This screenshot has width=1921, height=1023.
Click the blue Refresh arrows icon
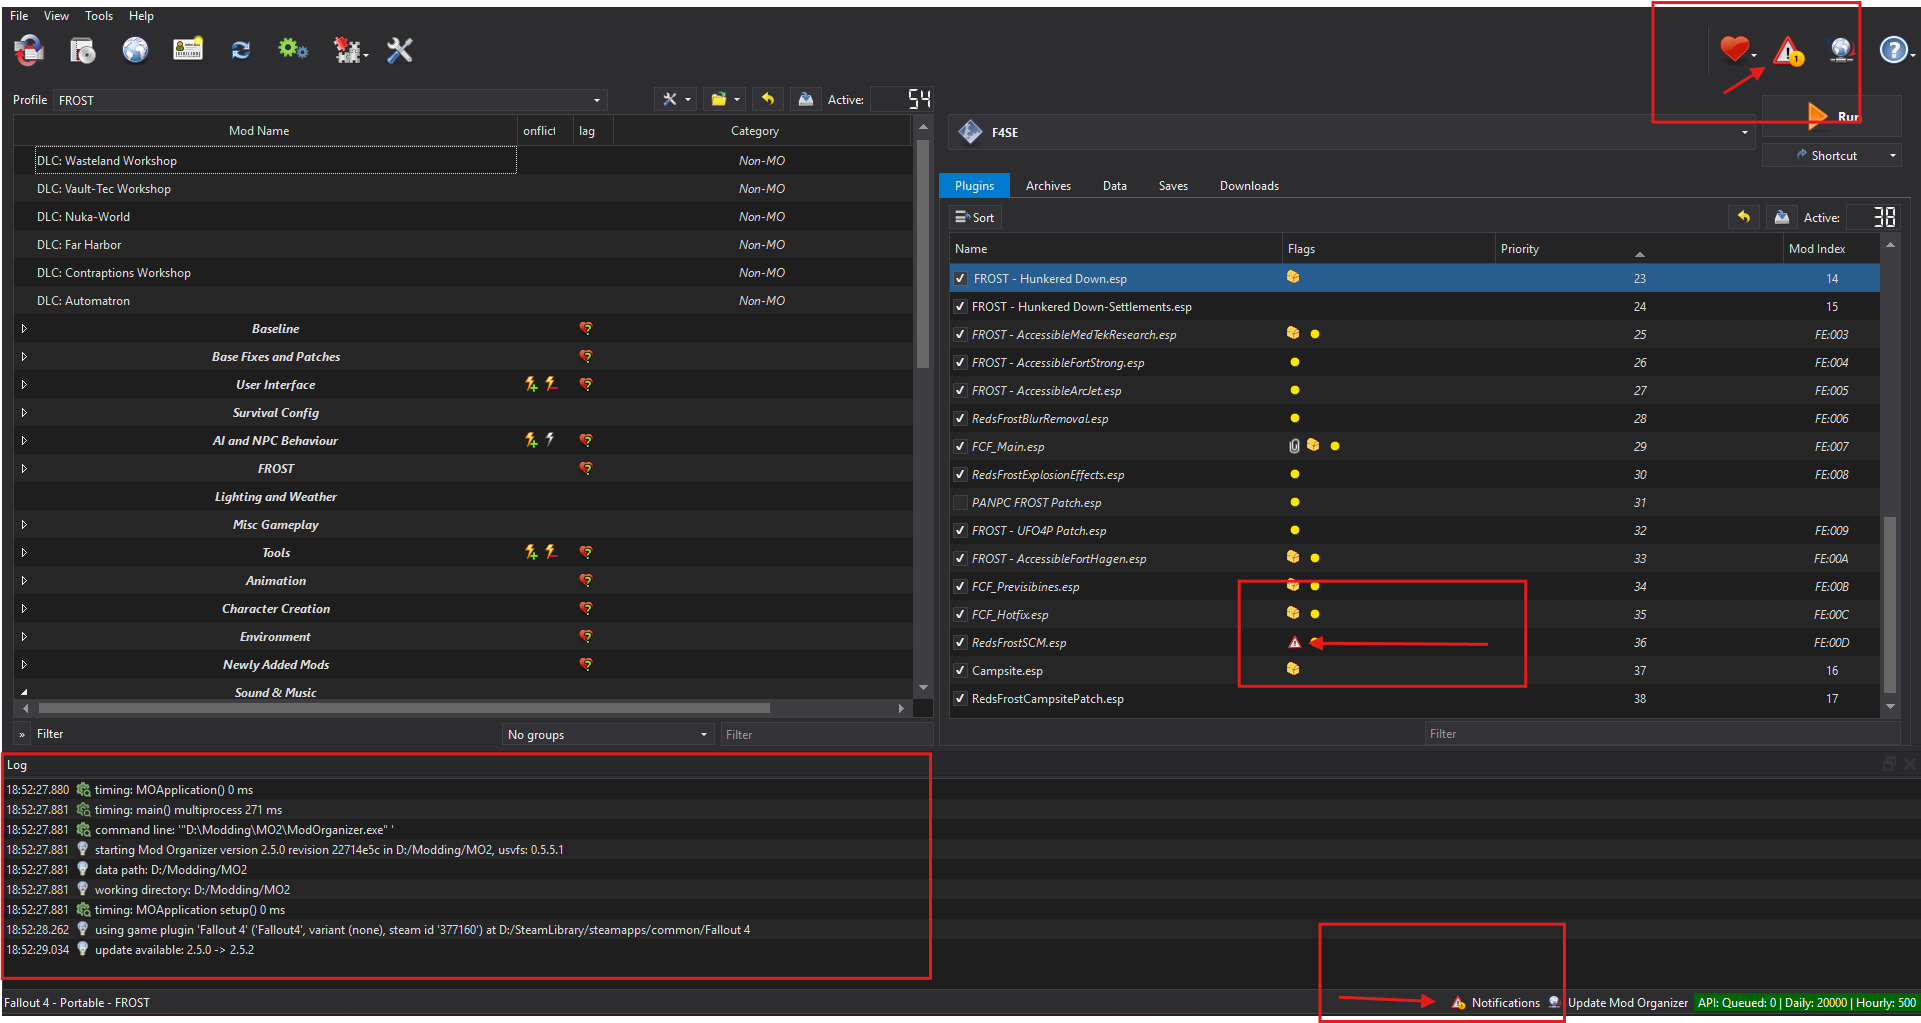point(240,50)
